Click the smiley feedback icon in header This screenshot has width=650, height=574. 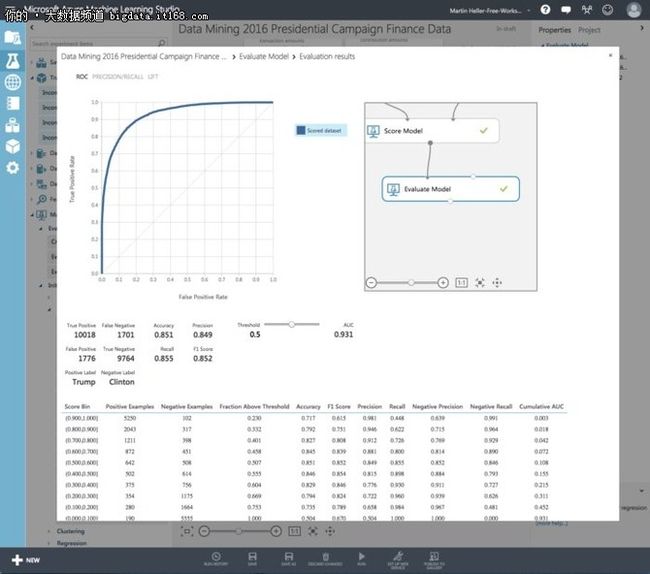(607, 10)
